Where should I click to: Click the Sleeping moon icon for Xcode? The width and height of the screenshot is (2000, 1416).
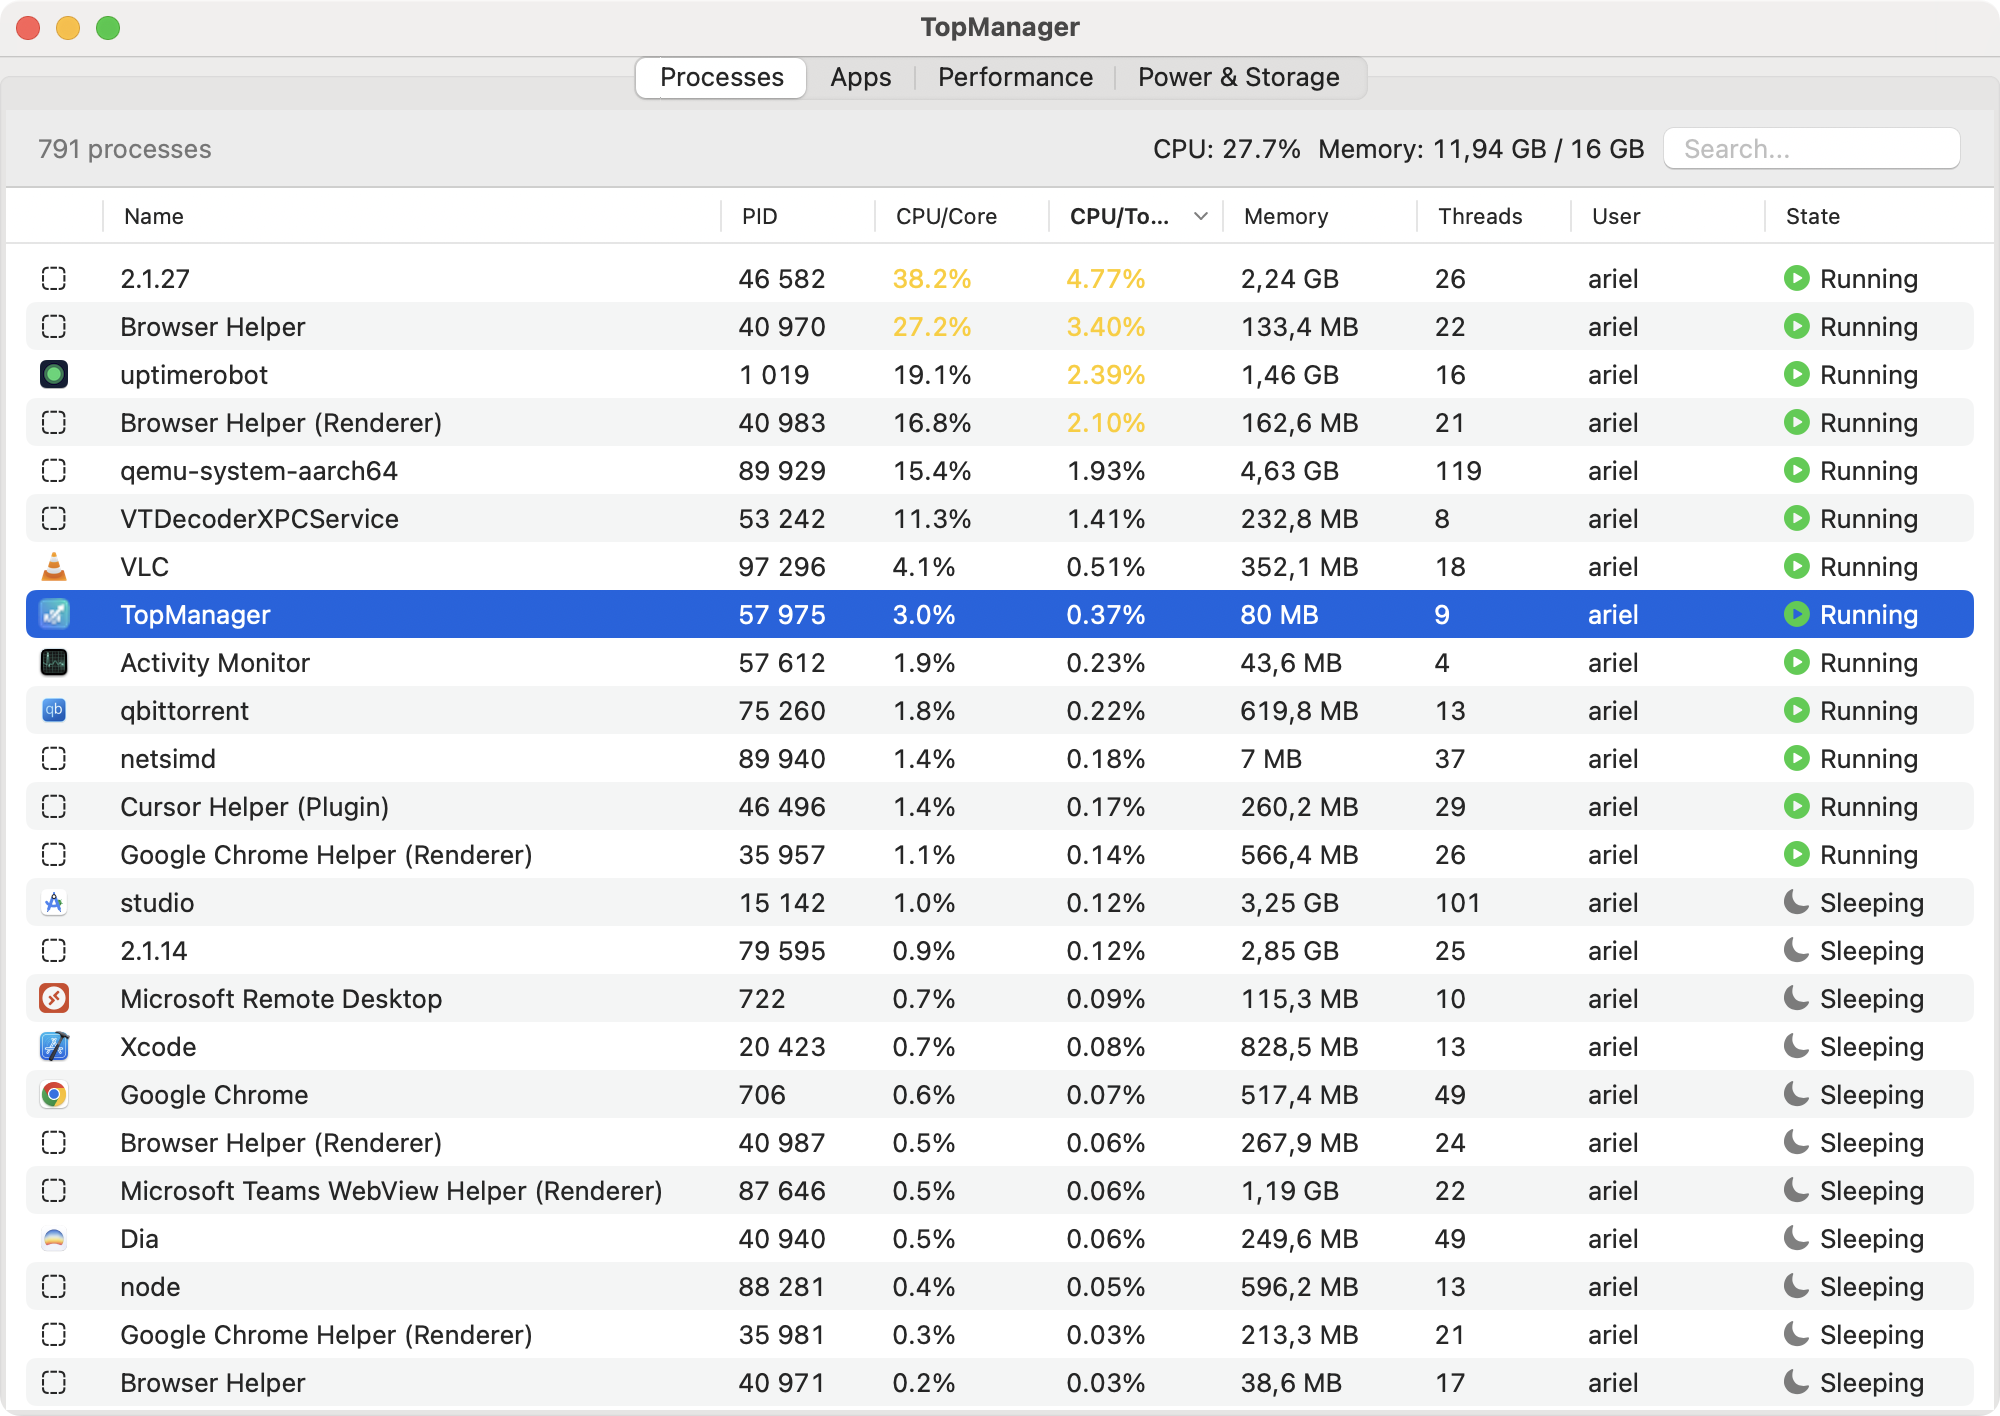(x=1796, y=1047)
